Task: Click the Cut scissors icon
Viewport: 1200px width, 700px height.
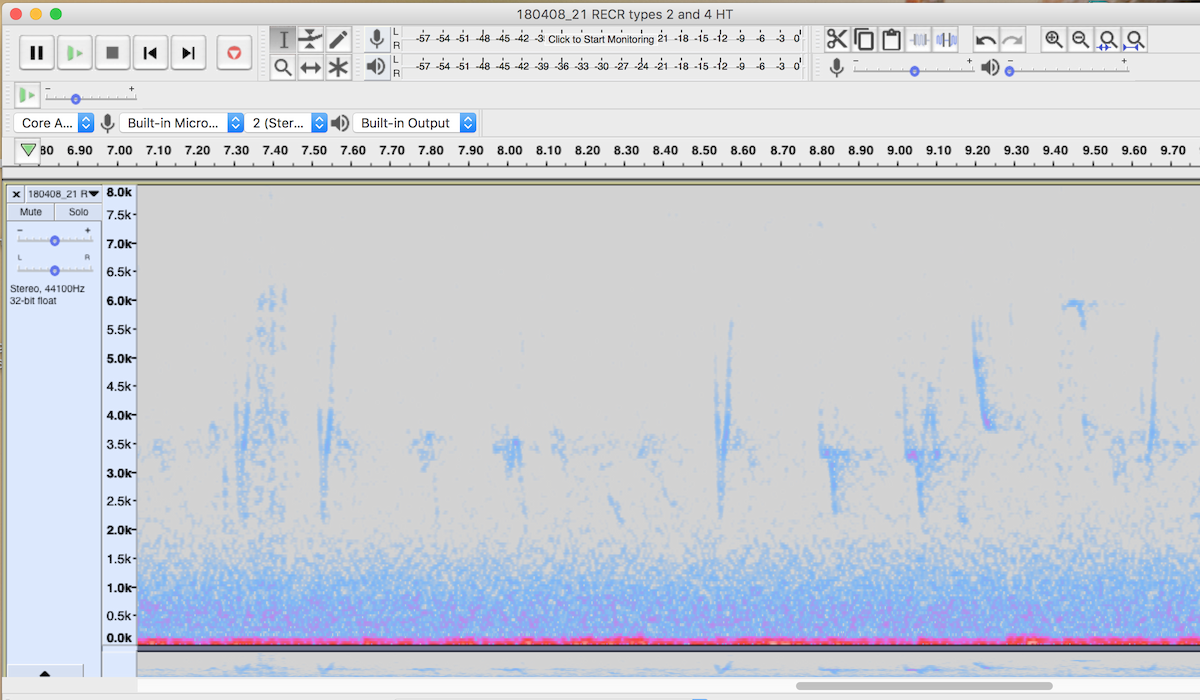Action: click(836, 40)
